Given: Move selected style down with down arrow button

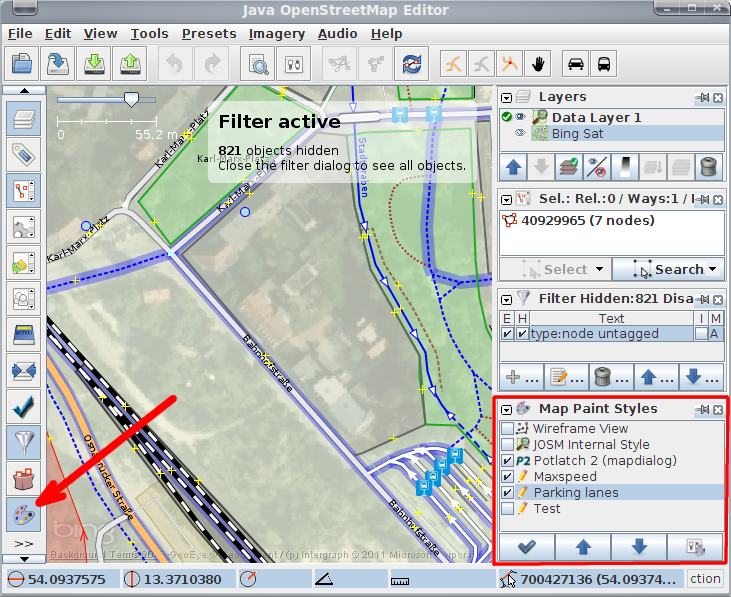Looking at the screenshot, I should [639, 546].
